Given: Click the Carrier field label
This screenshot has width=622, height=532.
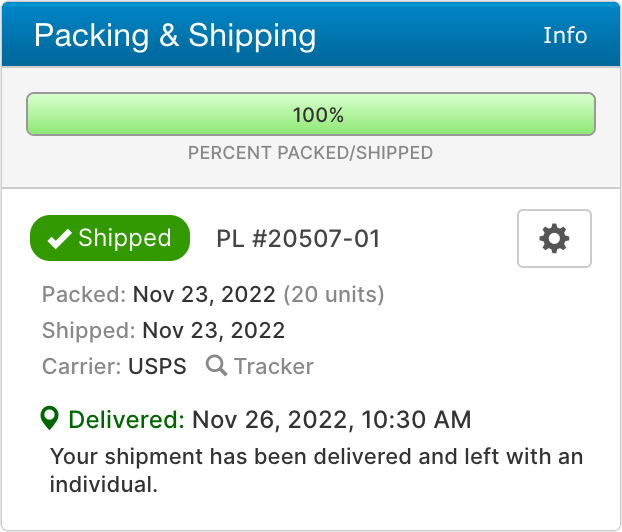Looking at the screenshot, I should click(x=81, y=366).
